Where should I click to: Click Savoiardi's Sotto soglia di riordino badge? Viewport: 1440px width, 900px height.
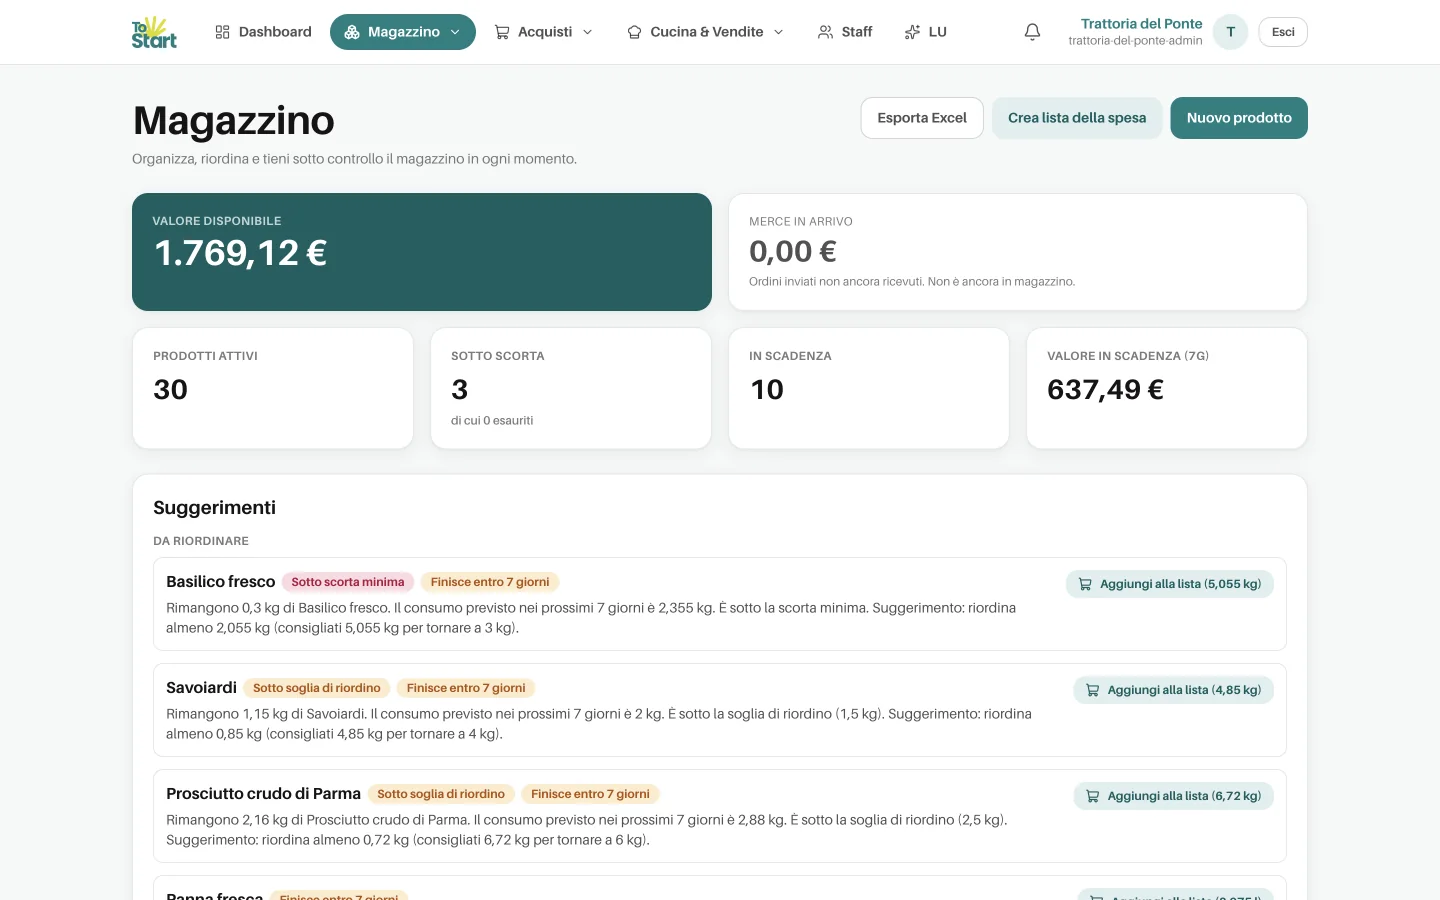click(317, 688)
